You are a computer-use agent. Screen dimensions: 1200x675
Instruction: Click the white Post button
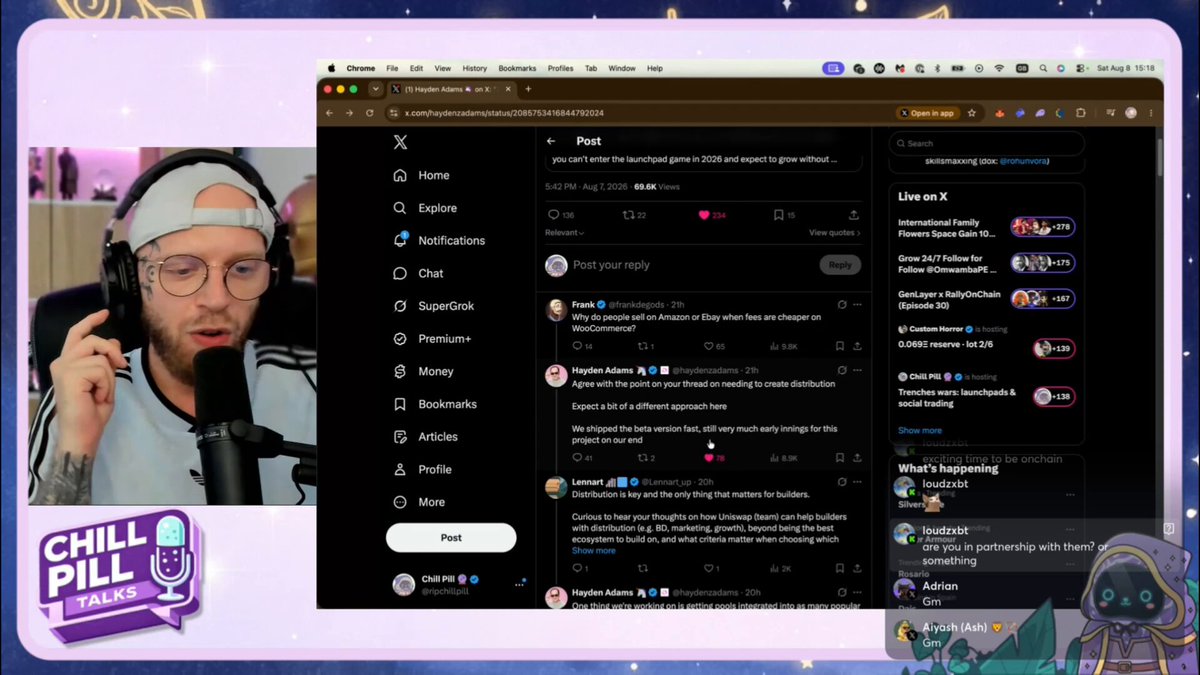(x=451, y=537)
